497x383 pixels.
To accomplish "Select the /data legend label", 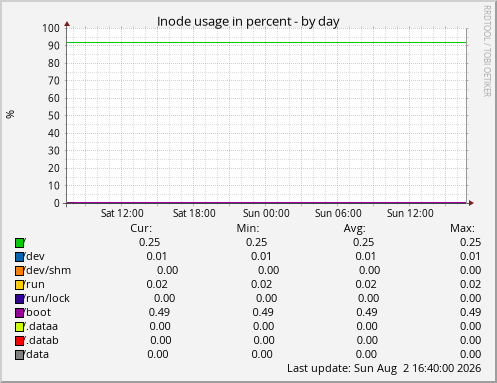I will (x=36, y=354).
